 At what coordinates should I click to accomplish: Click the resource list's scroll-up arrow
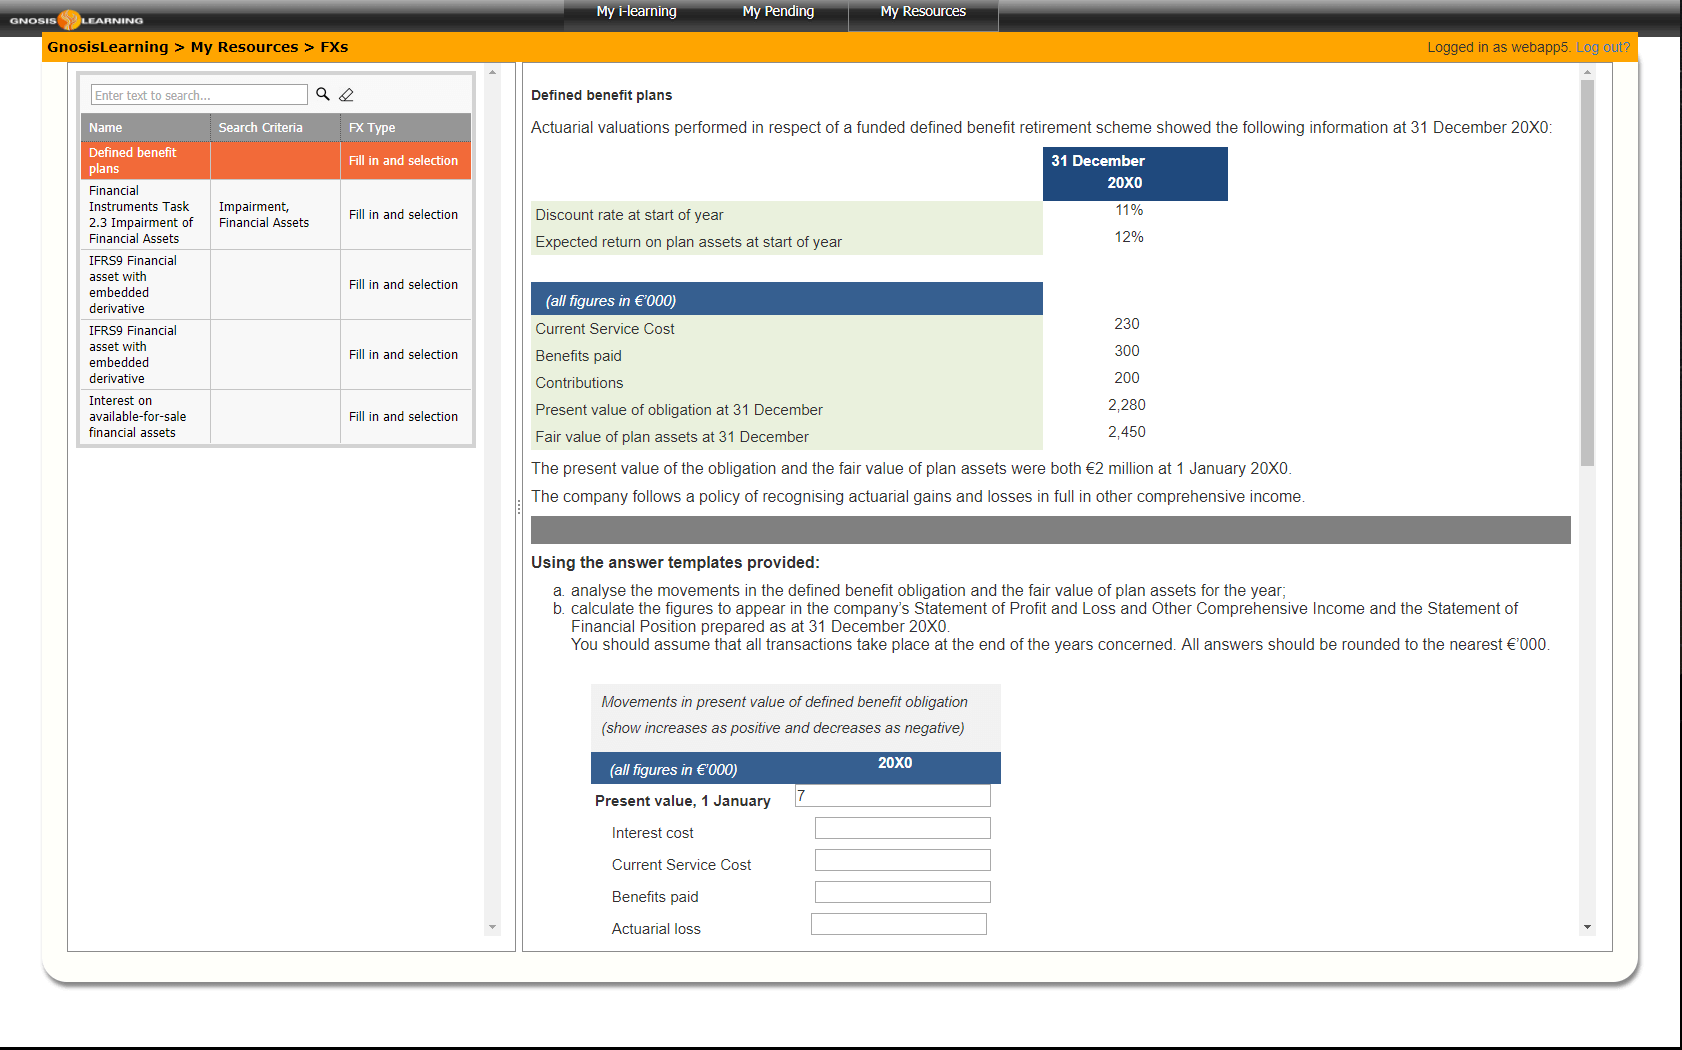(492, 72)
